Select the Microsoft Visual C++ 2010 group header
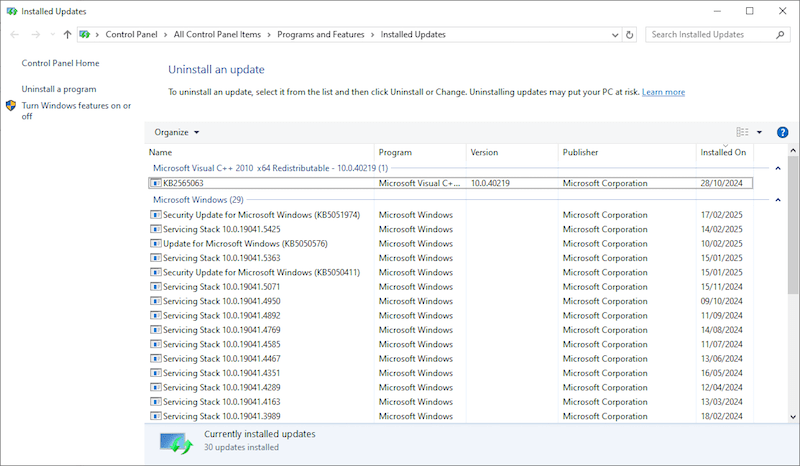 point(270,168)
